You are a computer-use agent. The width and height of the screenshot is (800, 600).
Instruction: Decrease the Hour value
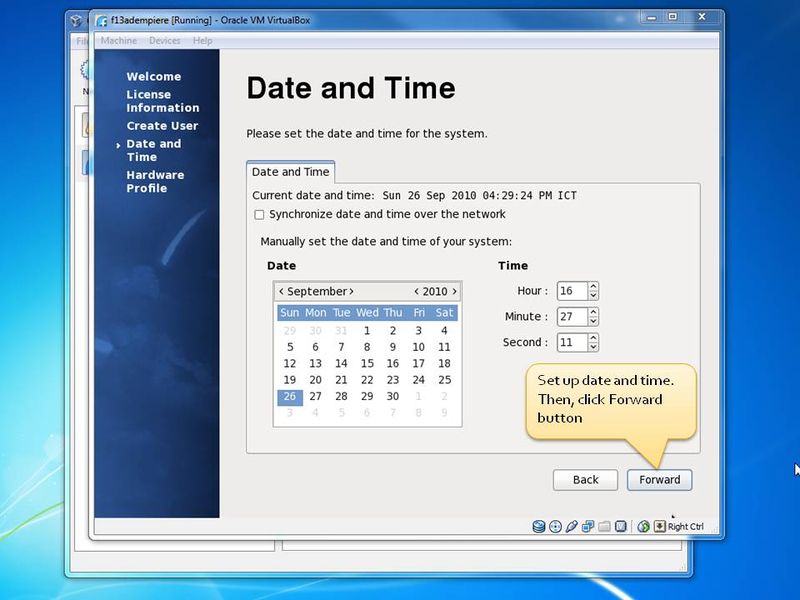point(593,295)
